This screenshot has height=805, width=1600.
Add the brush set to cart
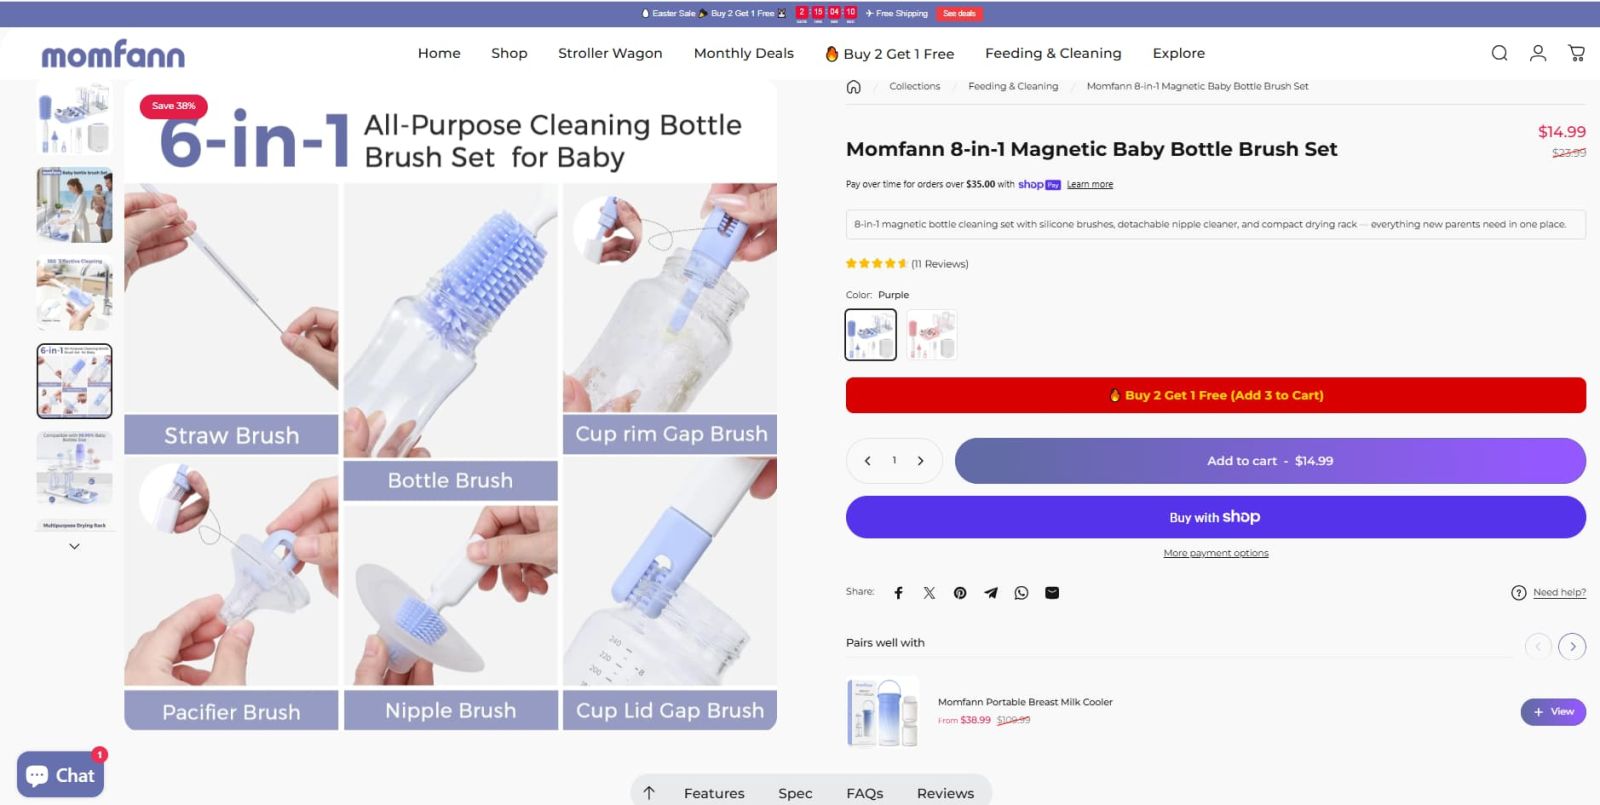tap(1268, 461)
